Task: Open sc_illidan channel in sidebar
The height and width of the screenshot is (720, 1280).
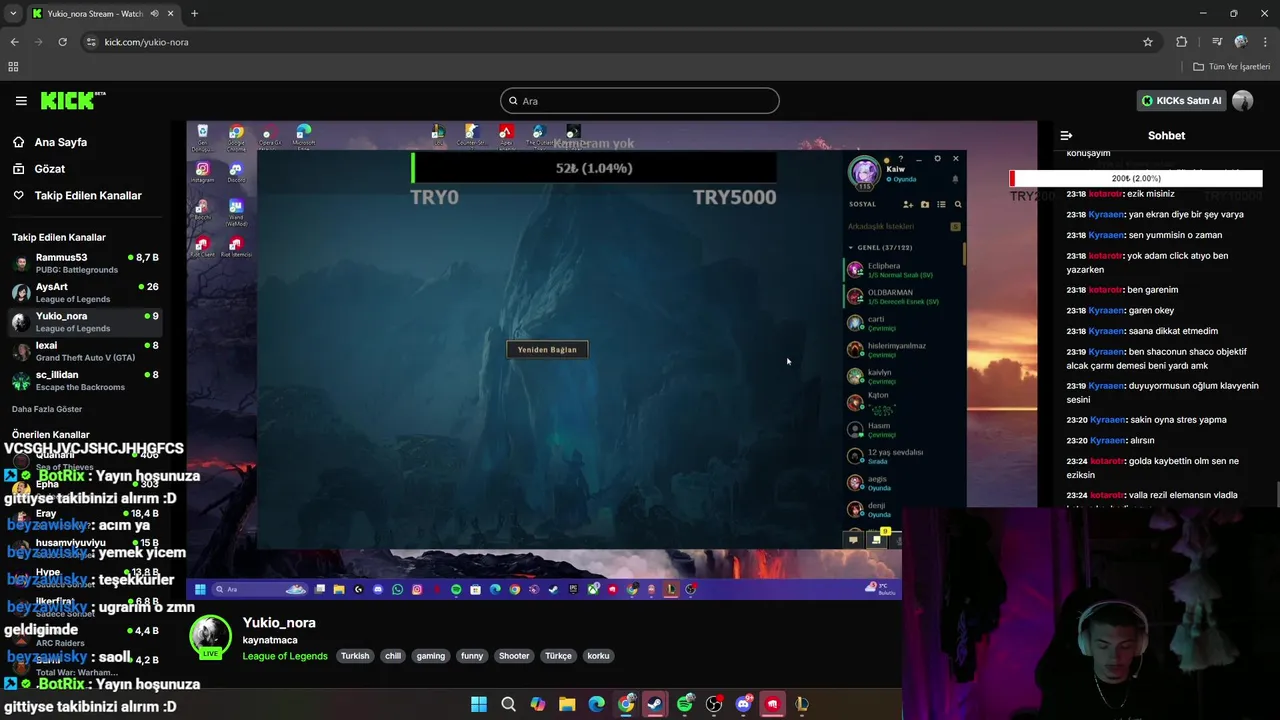Action: pos(85,380)
